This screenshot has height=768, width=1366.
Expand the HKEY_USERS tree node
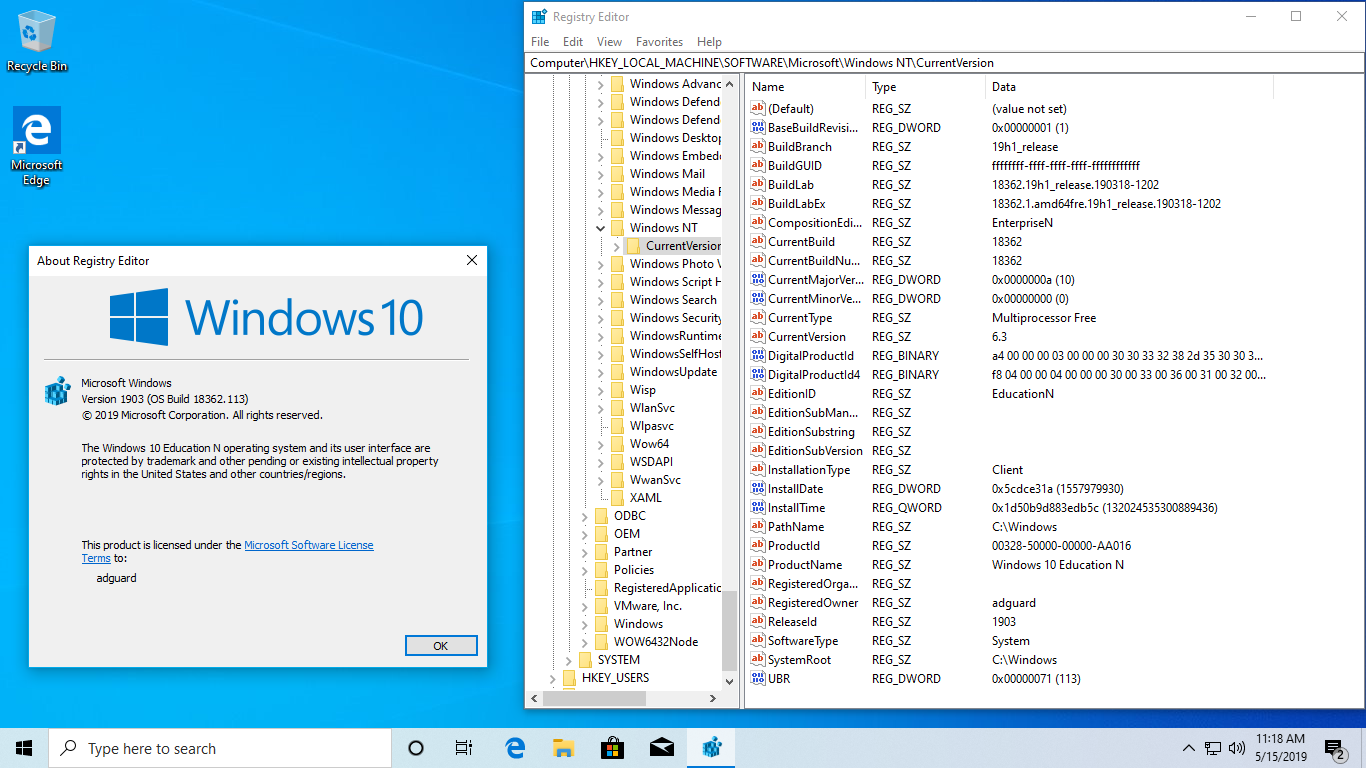pyautogui.click(x=553, y=678)
